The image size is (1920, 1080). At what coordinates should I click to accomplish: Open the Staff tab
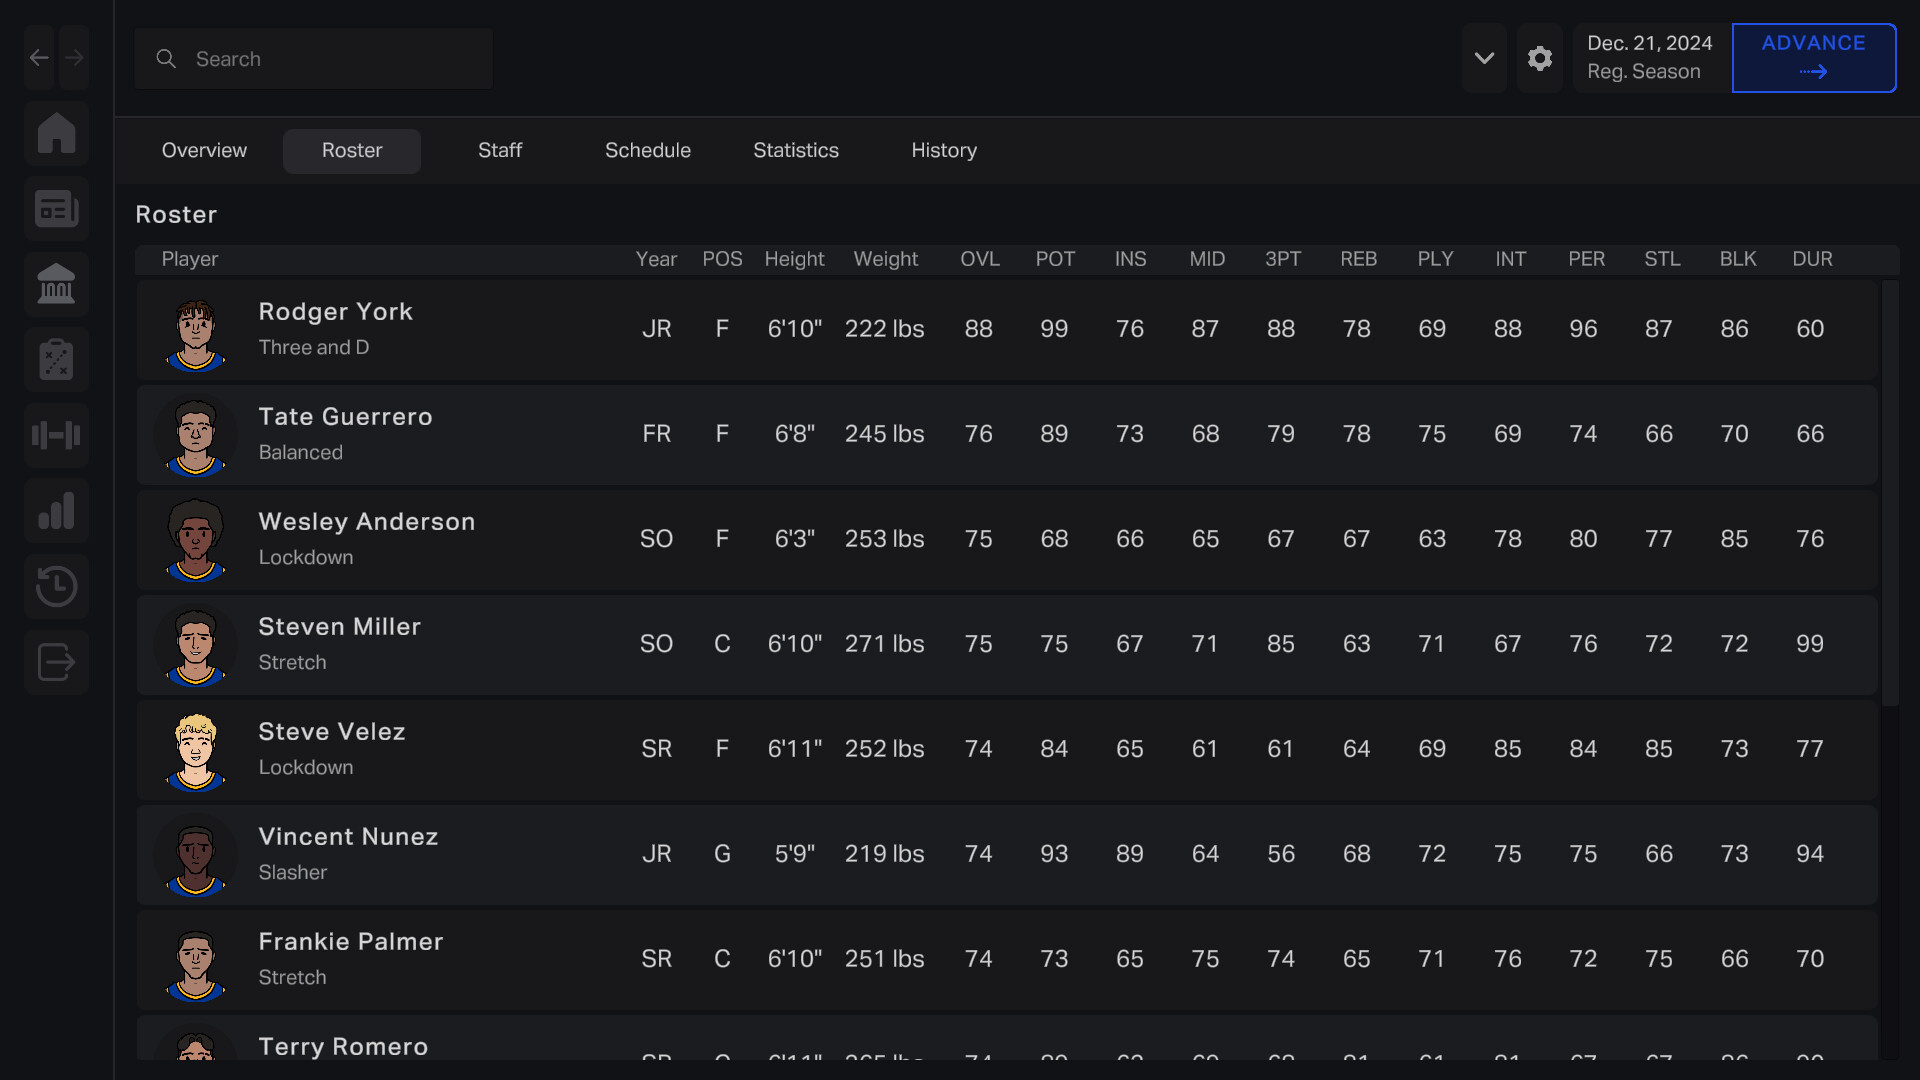coord(500,150)
